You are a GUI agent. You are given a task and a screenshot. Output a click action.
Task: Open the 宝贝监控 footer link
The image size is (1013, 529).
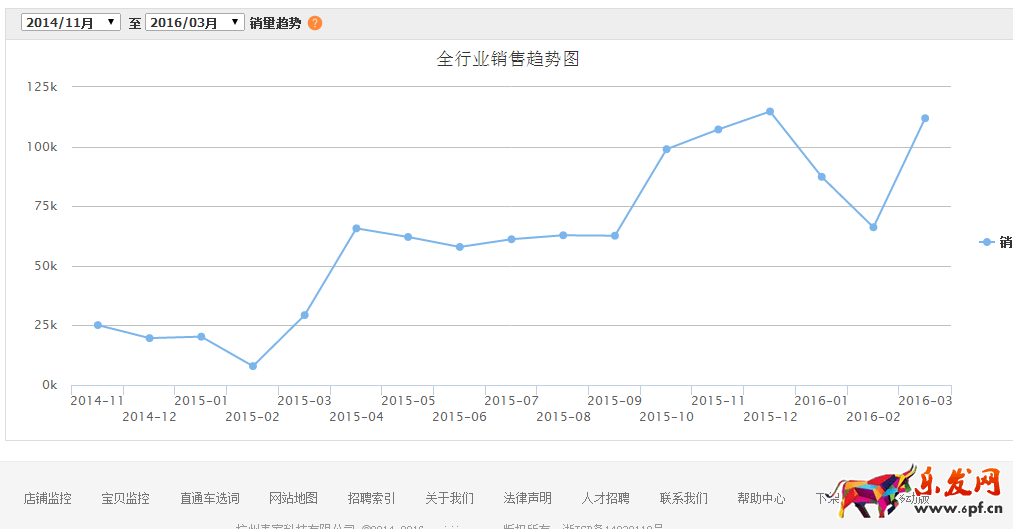coord(125,498)
